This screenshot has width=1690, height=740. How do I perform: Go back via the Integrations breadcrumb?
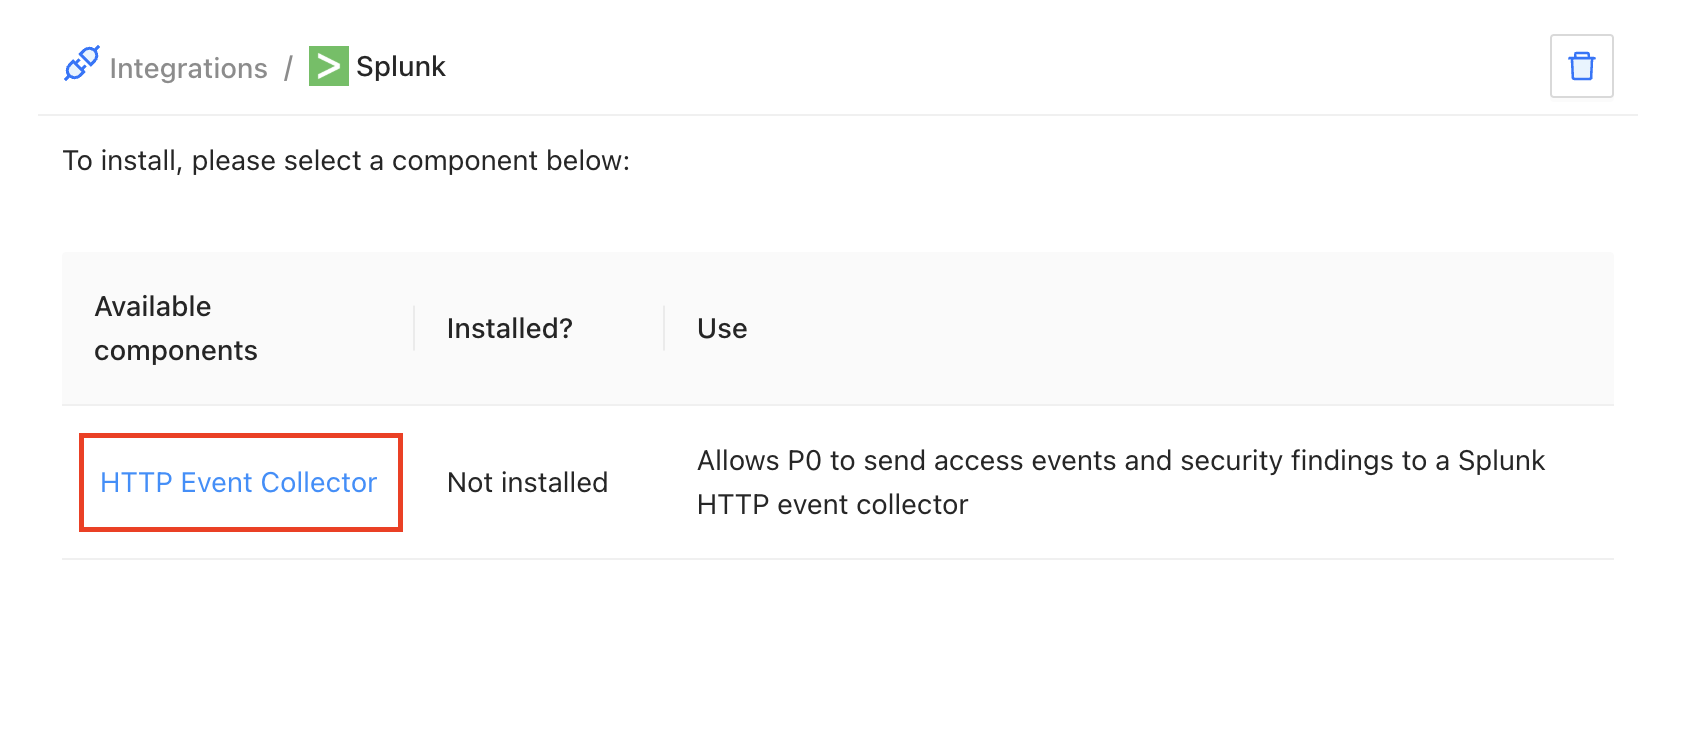(x=188, y=68)
